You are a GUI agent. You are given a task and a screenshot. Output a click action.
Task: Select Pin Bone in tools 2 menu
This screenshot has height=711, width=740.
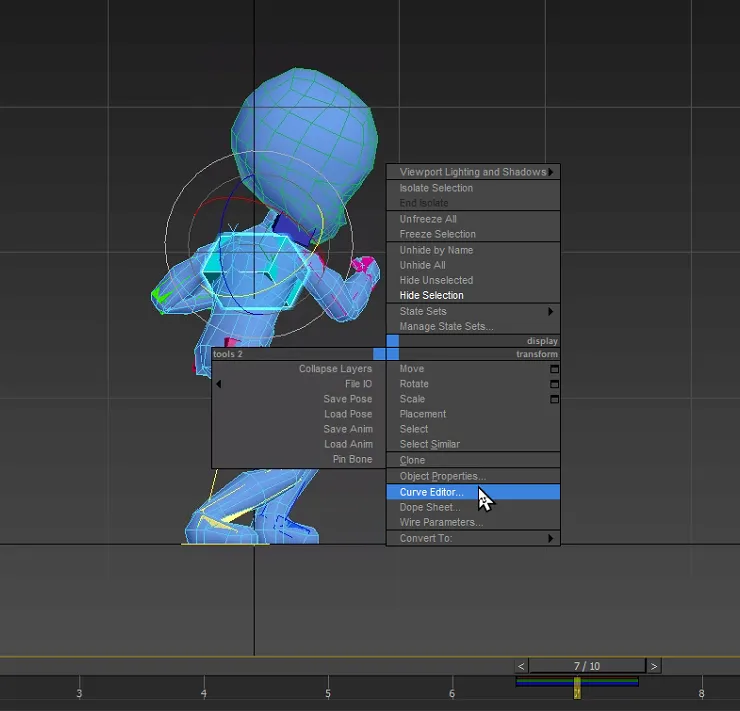(x=352, y=460)
